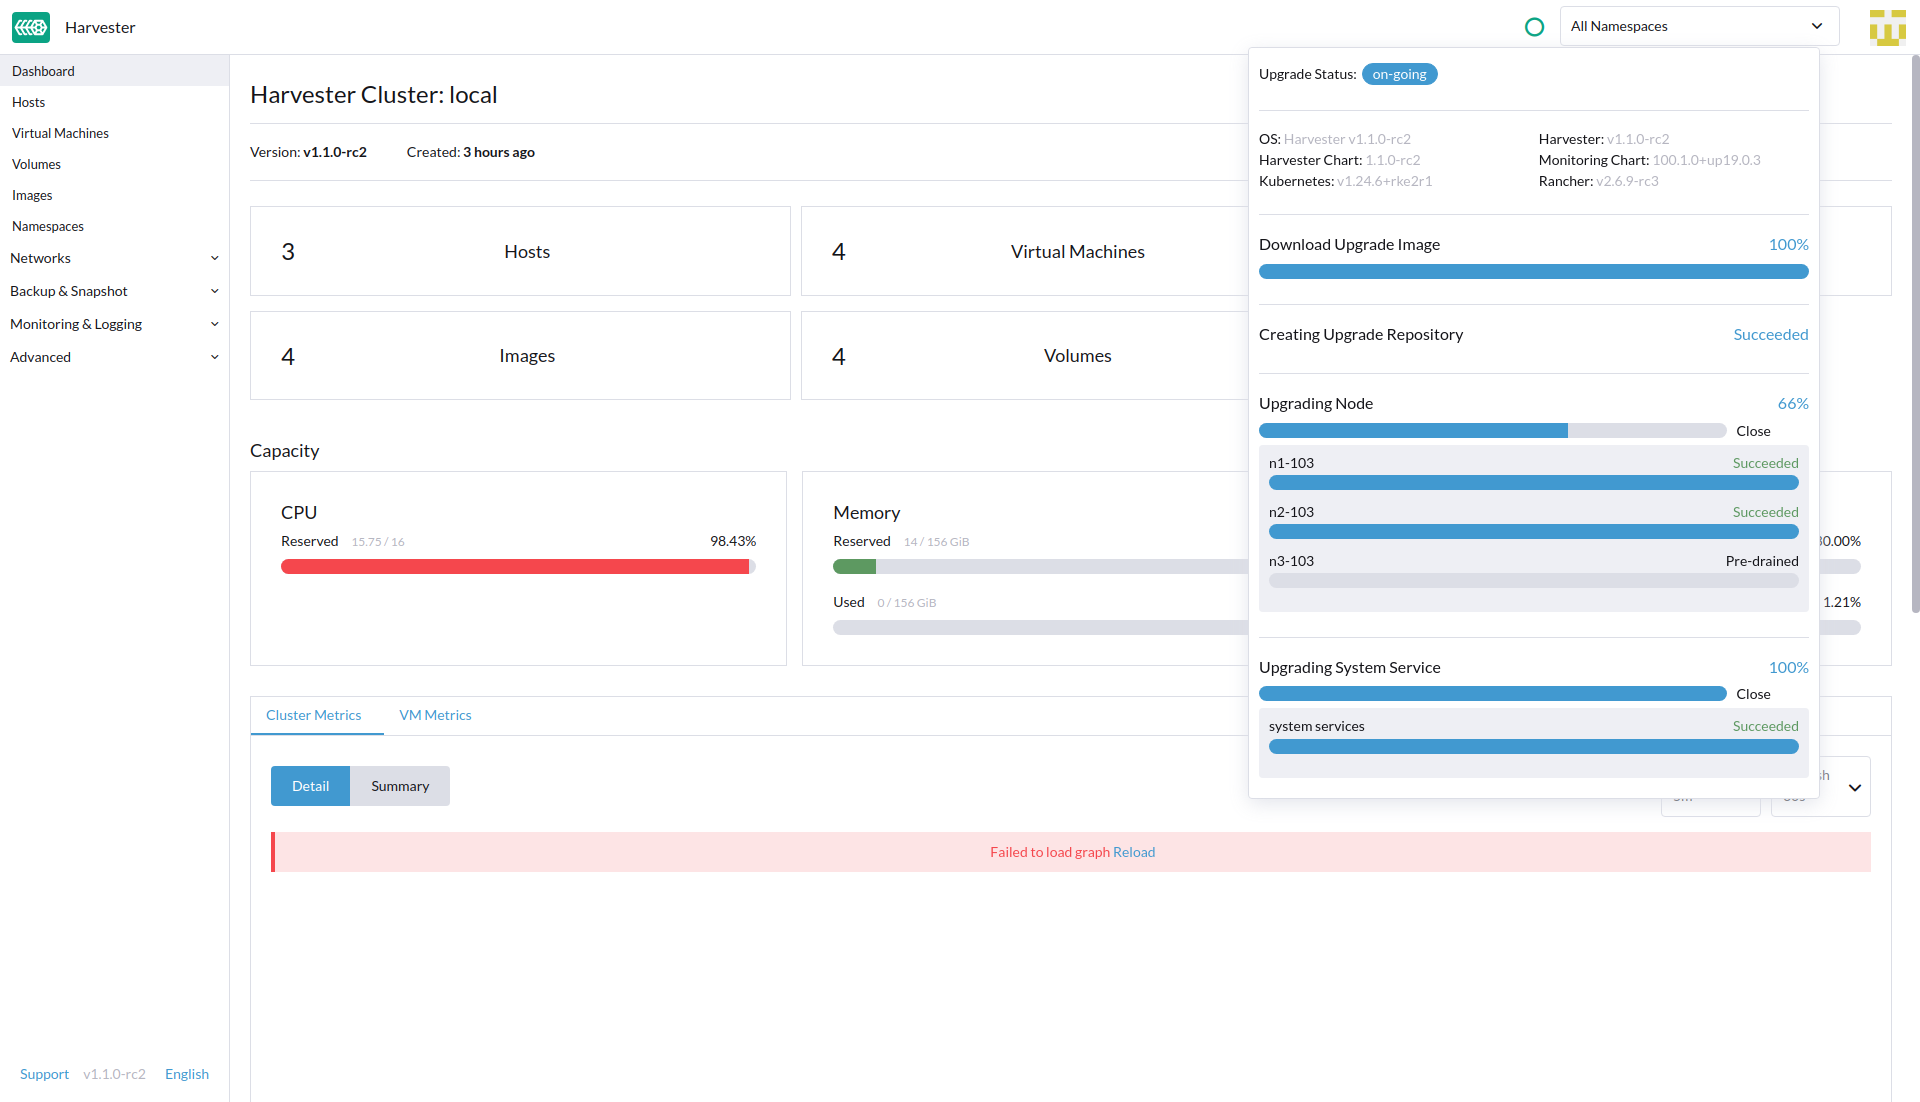Toggle graph view to Summary
Image resolution: width=1920 pixels, height=1102 pixels.
(400, 786)
